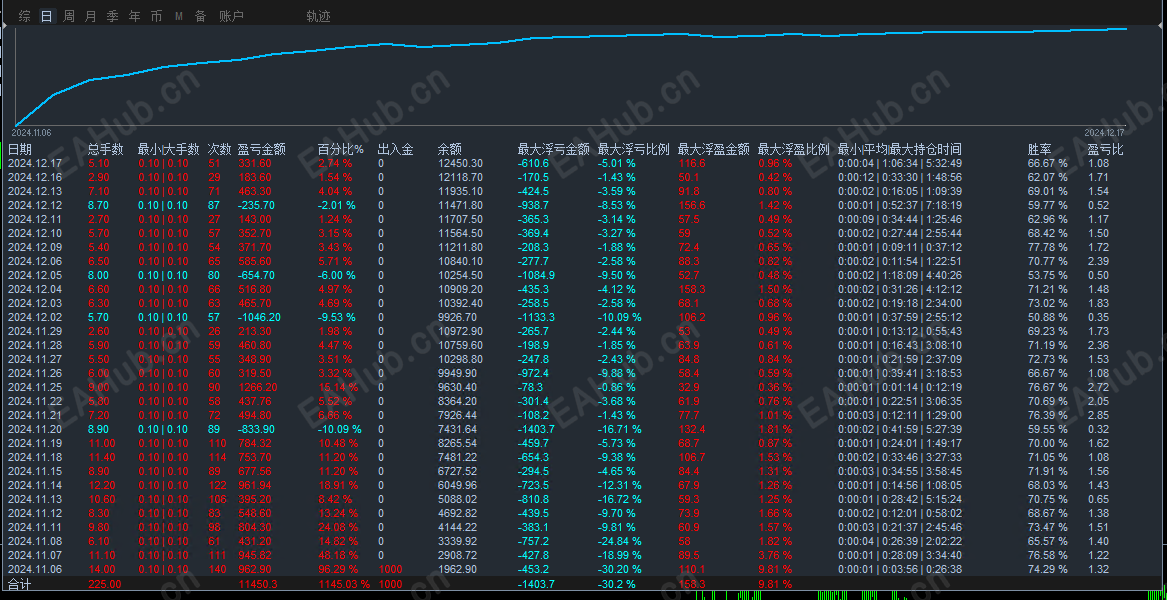Open the 季 quarterly tab
The height and width of the screenshot is (600, 1167).
pos(112,16)
